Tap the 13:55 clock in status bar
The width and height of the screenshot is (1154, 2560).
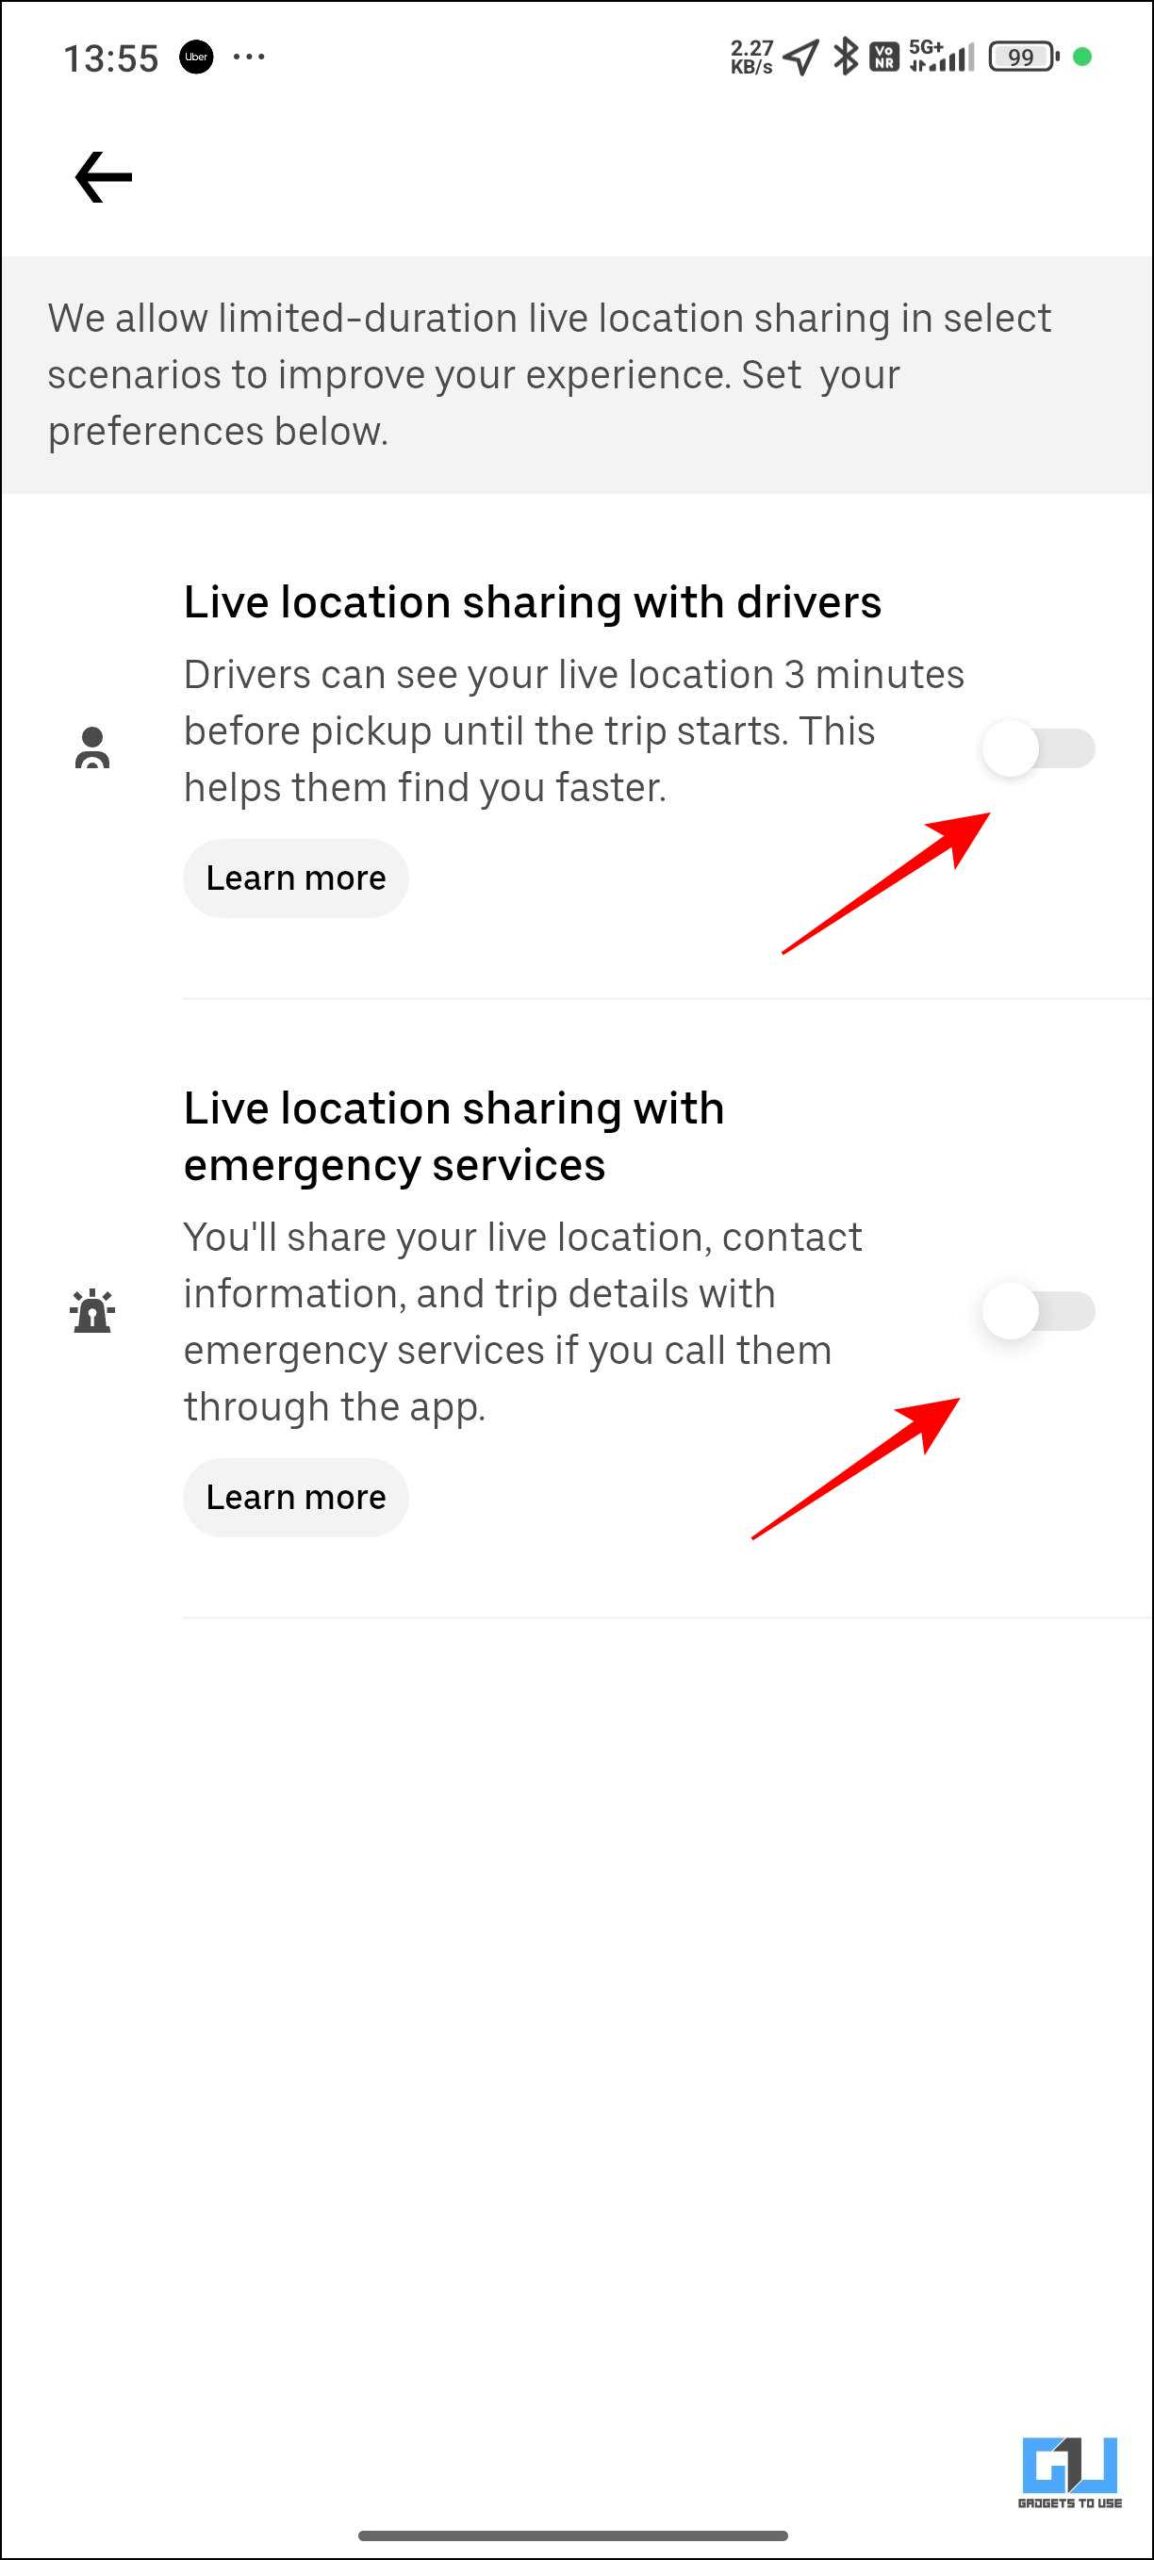point(111,58)
